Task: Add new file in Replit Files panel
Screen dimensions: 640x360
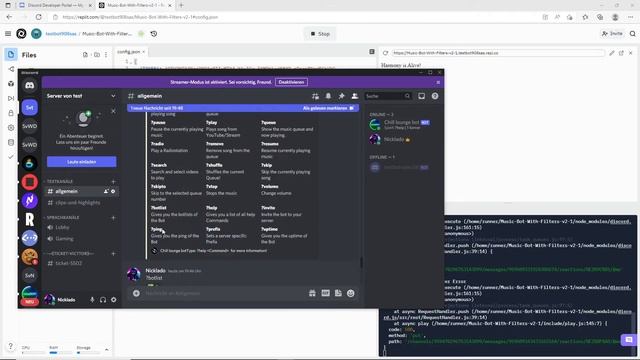Action: (x=85, y=55)
